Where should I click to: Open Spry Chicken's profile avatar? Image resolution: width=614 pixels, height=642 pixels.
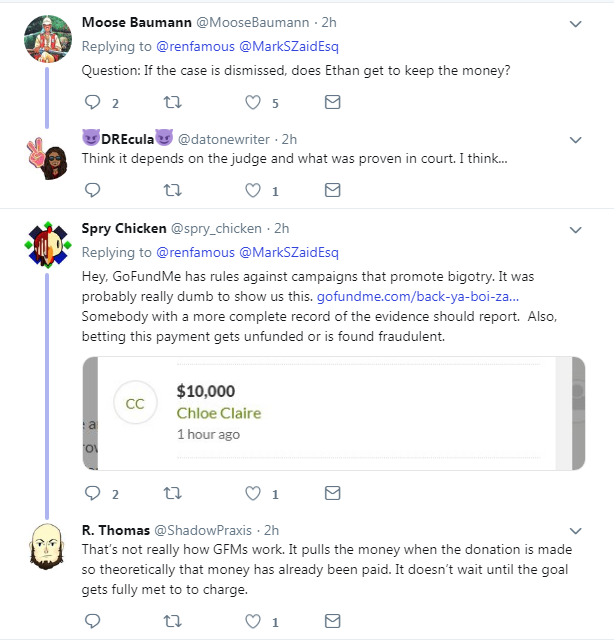tap(48, 245)
